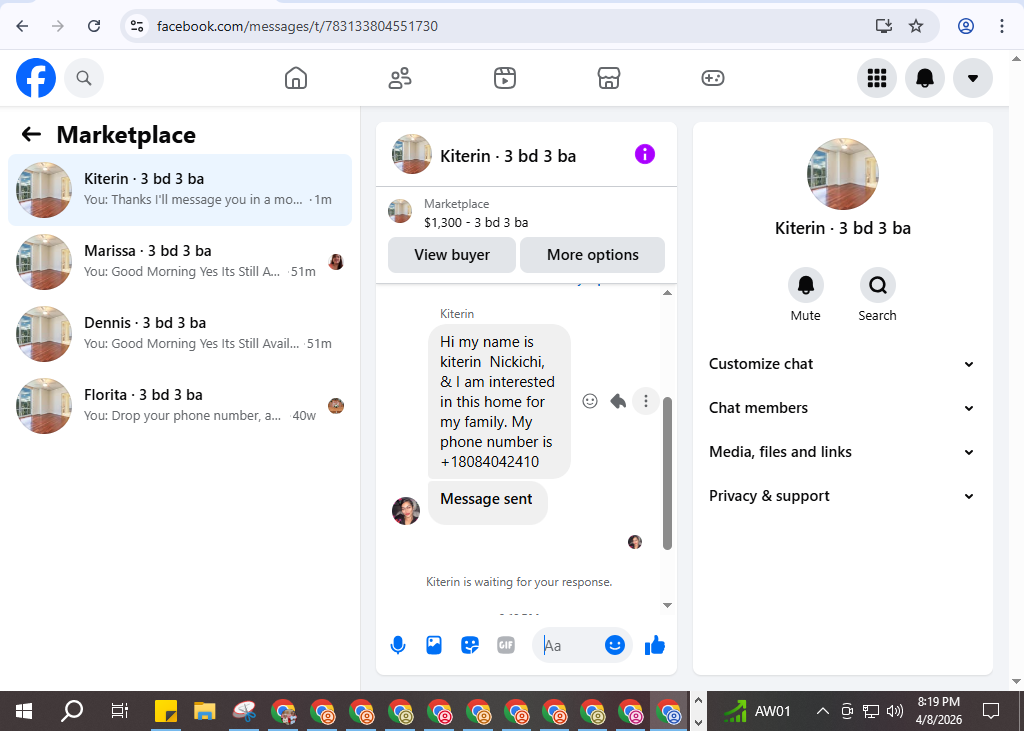1024x731 pixels.
Task: Open Sticky Notes from the taskbar
Action: (x=166, y=711)
